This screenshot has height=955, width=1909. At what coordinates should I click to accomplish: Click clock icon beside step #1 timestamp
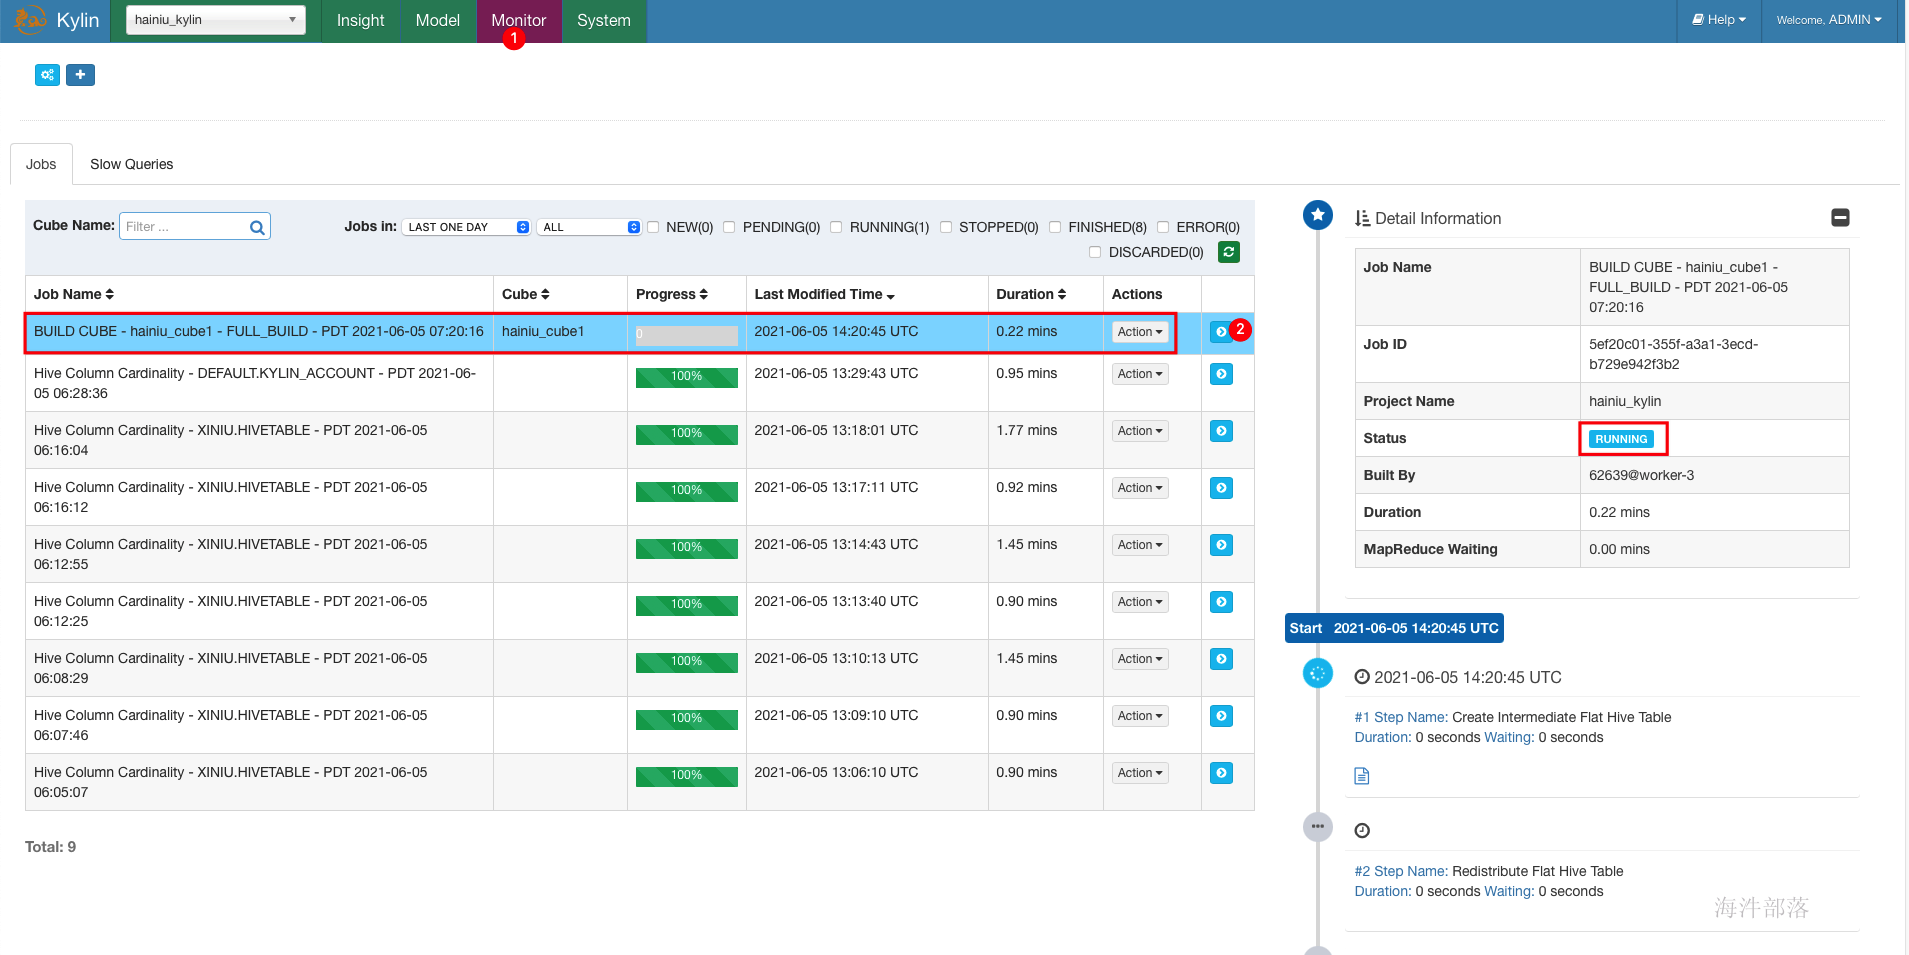click(1362, 677)
